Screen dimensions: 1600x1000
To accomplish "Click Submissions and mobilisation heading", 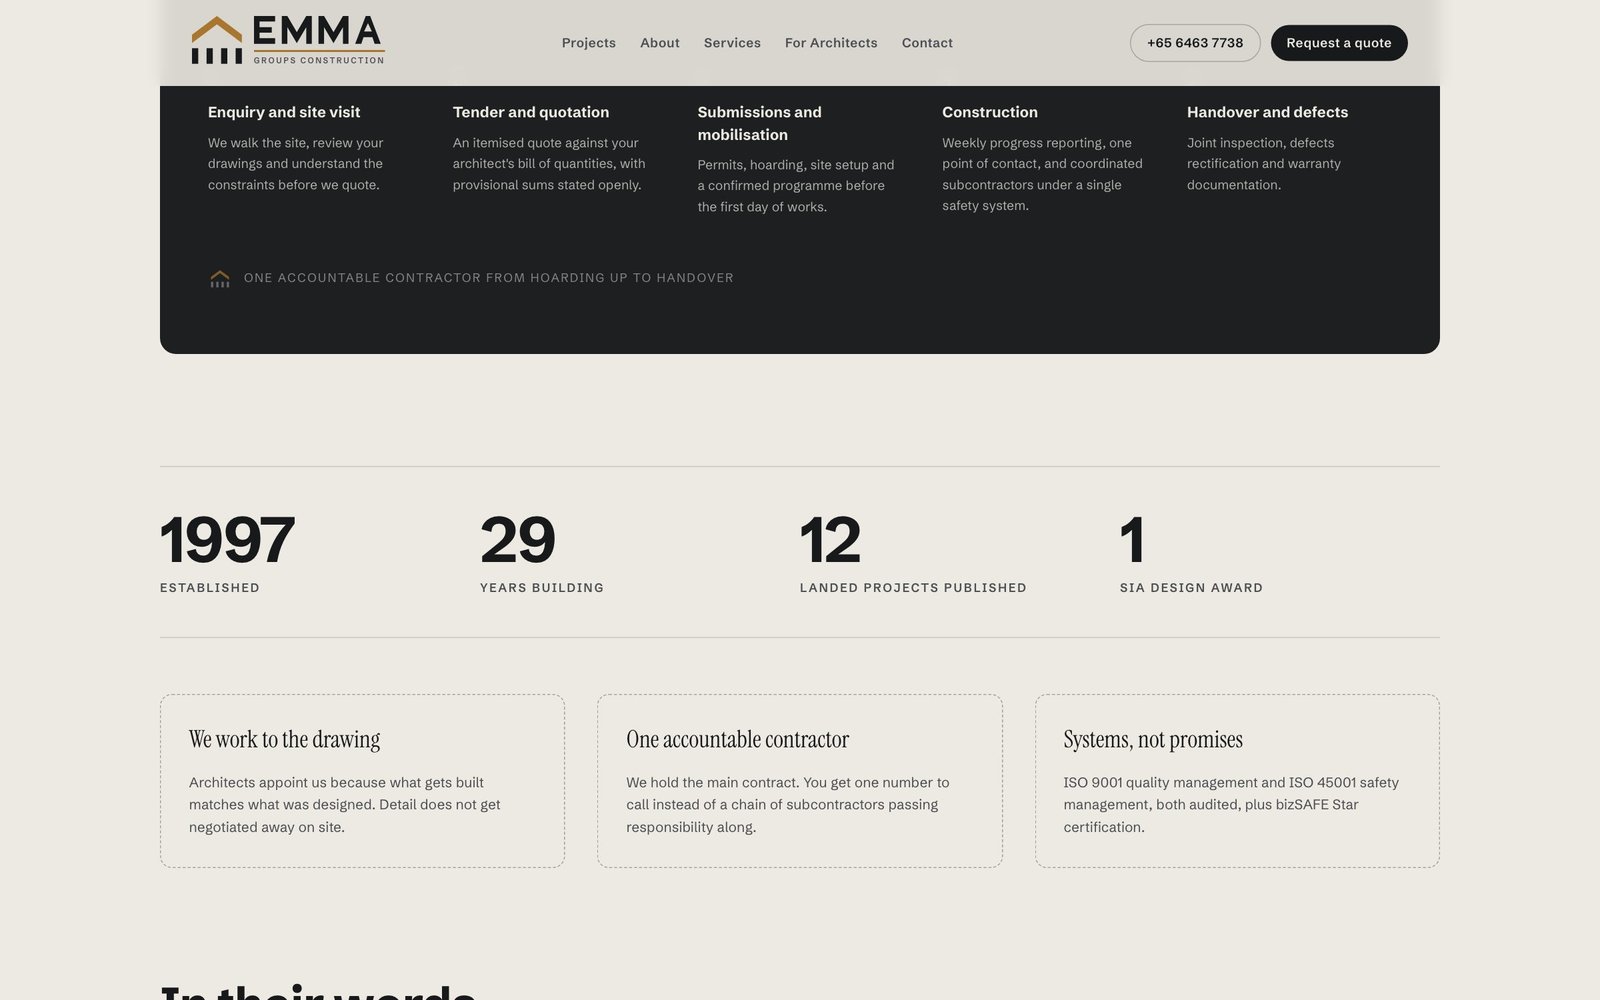I will 760,123.
